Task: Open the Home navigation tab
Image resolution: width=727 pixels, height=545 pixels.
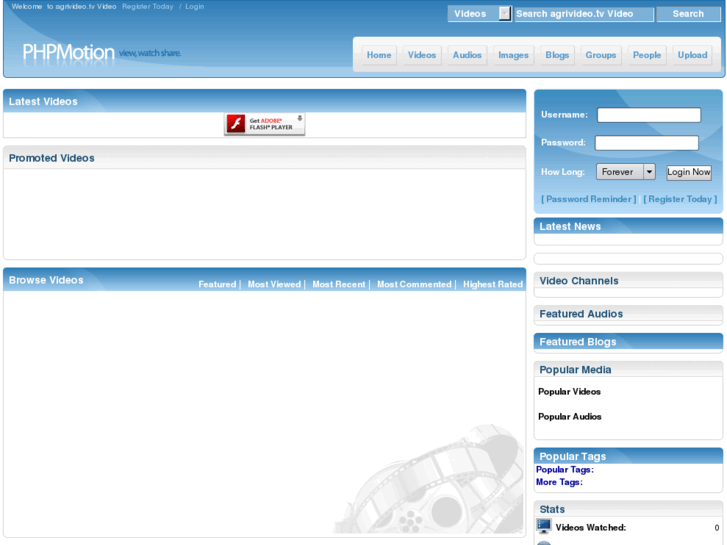Action: tap(379, 55)
